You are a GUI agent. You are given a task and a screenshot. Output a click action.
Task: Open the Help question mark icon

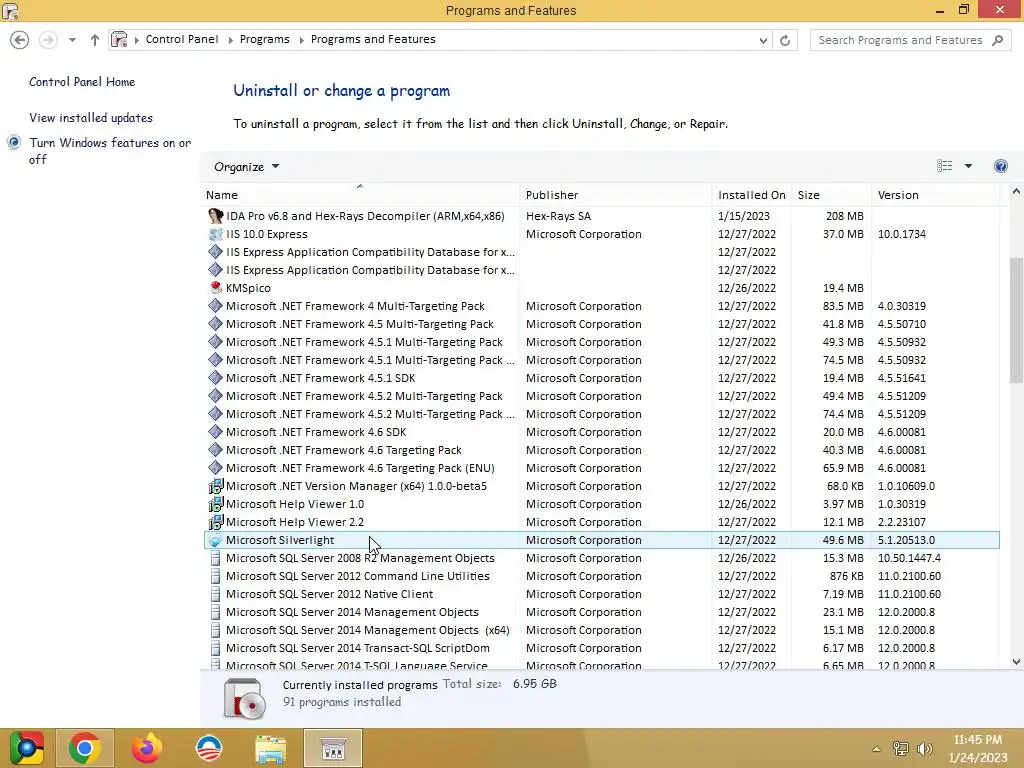point(1000,166)
